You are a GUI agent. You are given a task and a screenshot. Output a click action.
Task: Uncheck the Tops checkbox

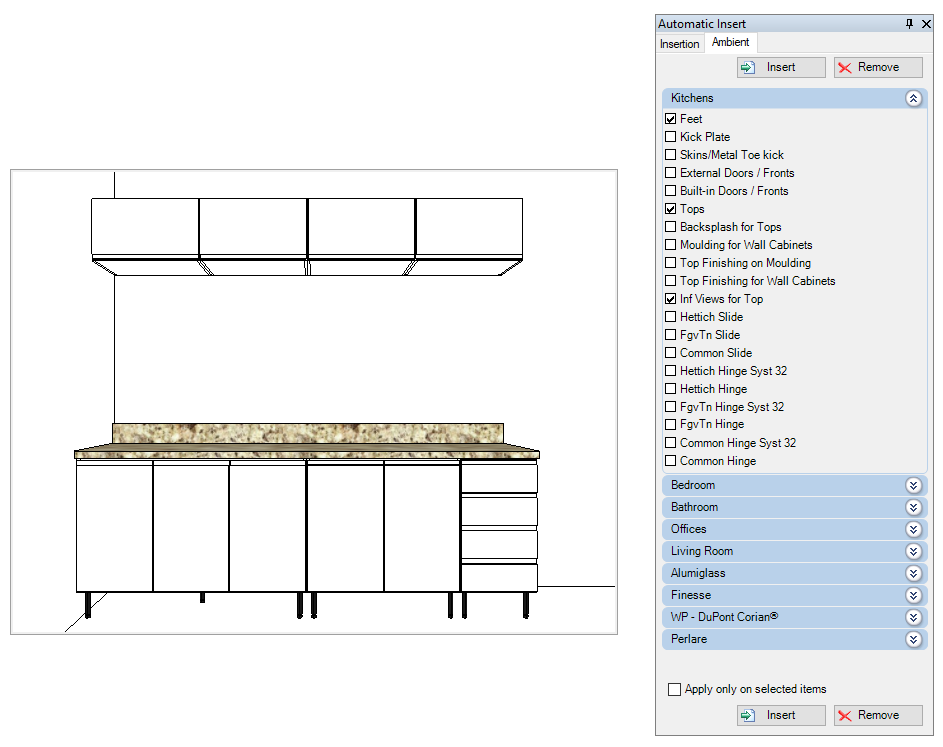click(671, 209)
